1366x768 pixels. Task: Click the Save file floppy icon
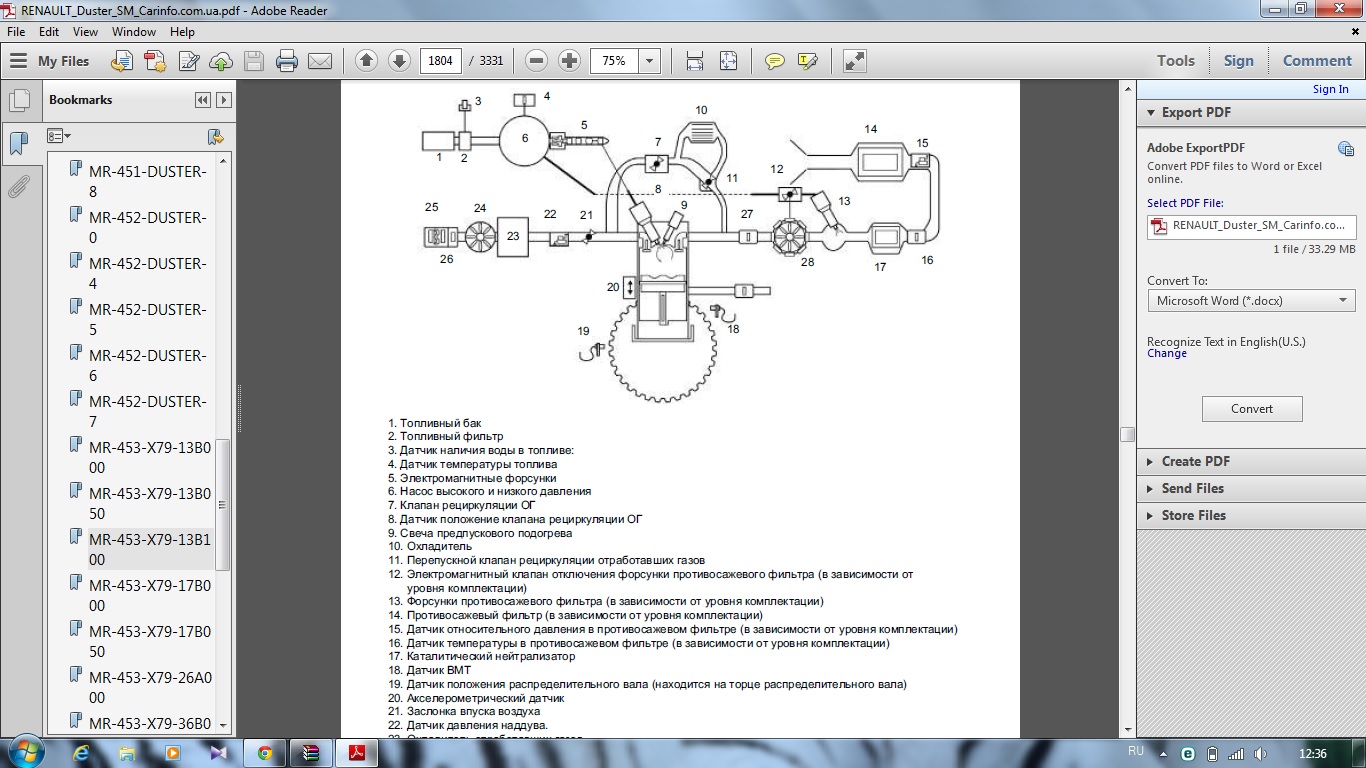click(254, 61)
